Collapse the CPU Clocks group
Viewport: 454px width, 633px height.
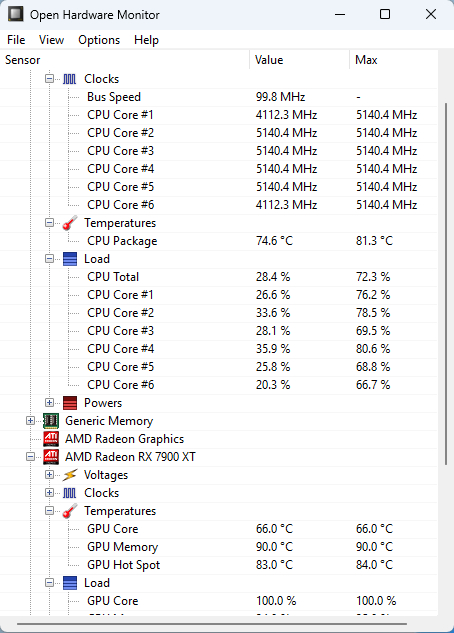[x=49, y=79]
